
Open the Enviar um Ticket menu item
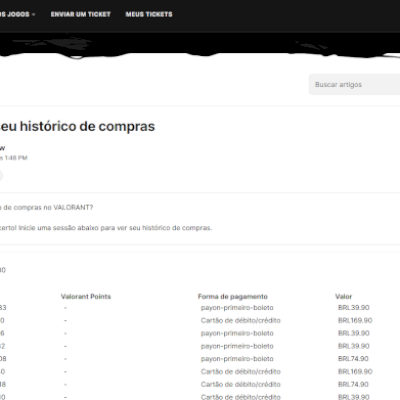(x=81, y=14)
